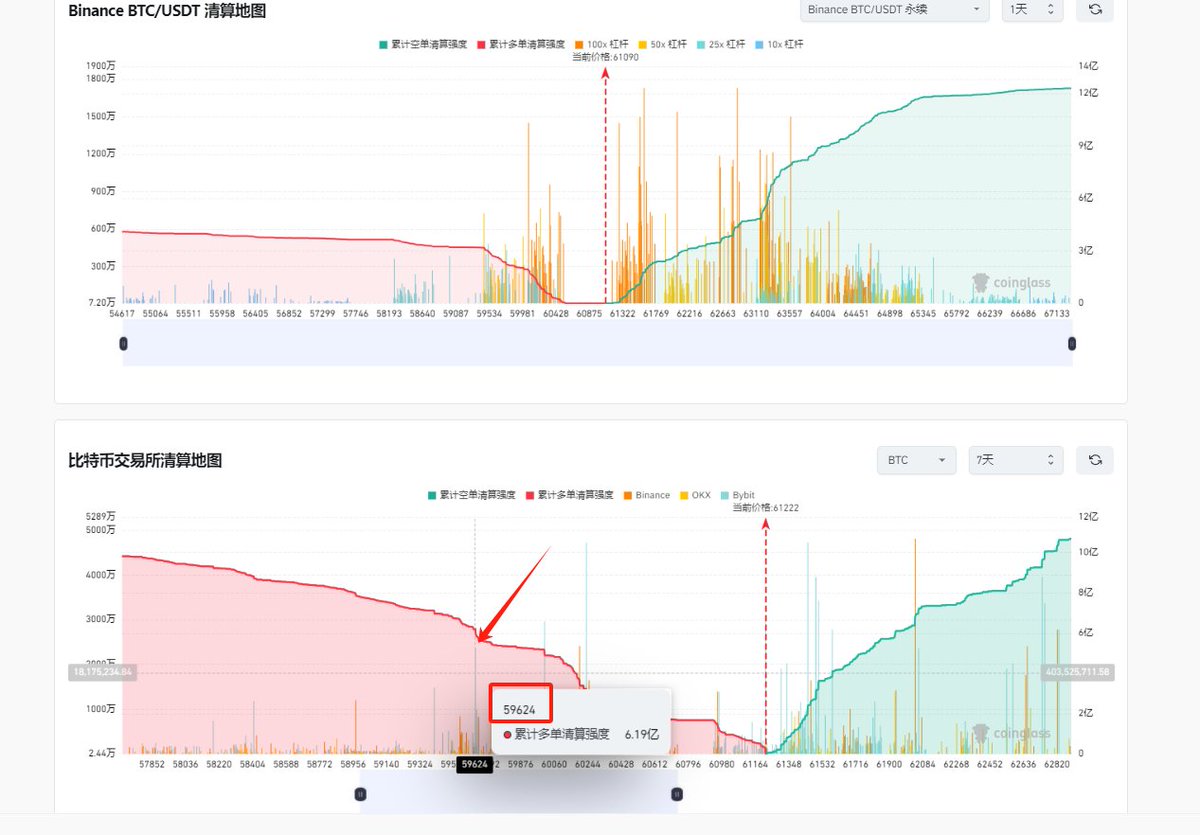
Task: Click the 57852 x-axis label in bottom chart
Action: [x=152, y=764]
